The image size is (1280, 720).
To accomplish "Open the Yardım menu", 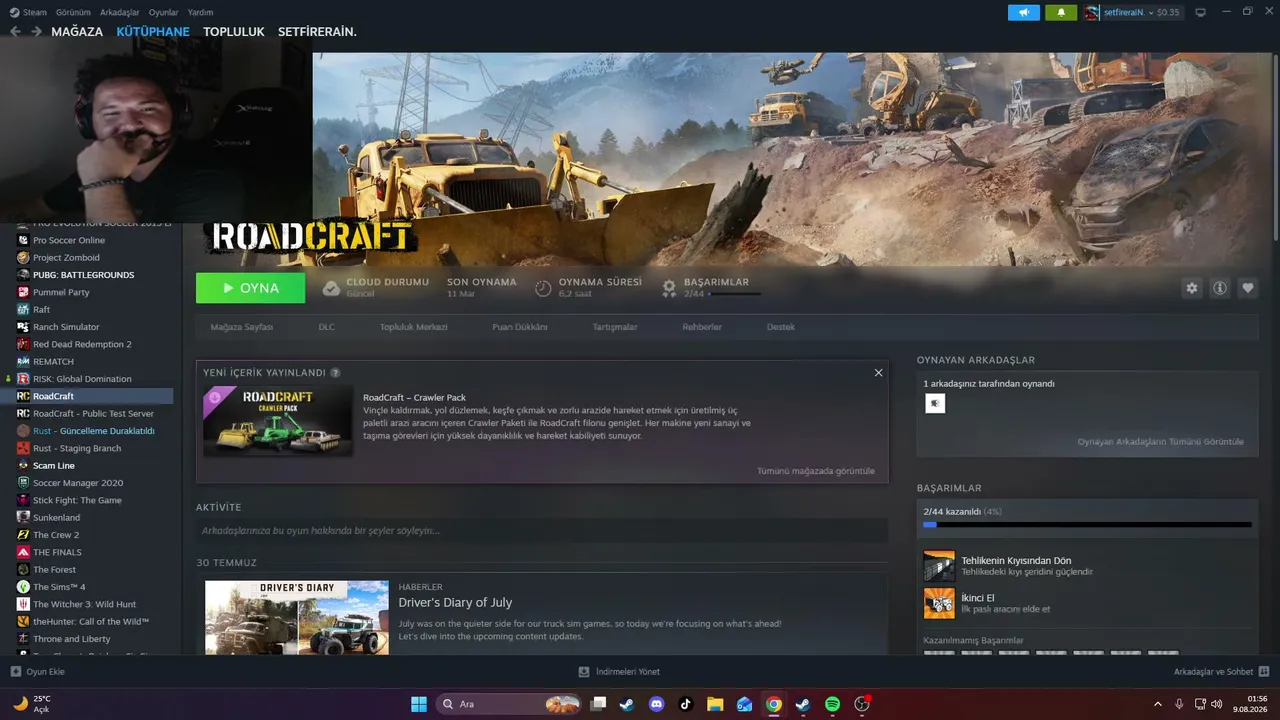I will coord(200,12).
